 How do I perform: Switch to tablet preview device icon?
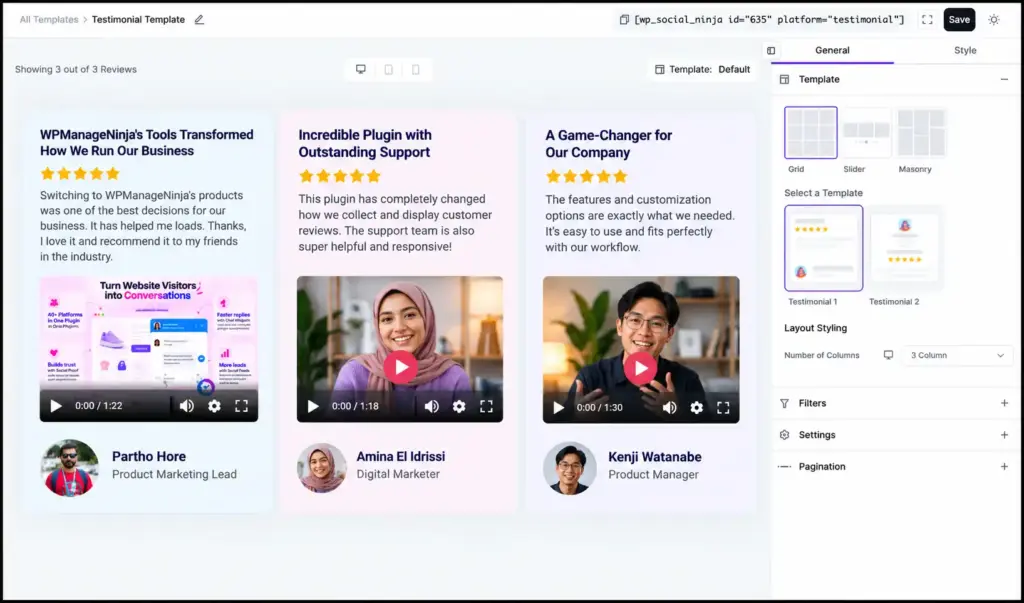point(389,69)
